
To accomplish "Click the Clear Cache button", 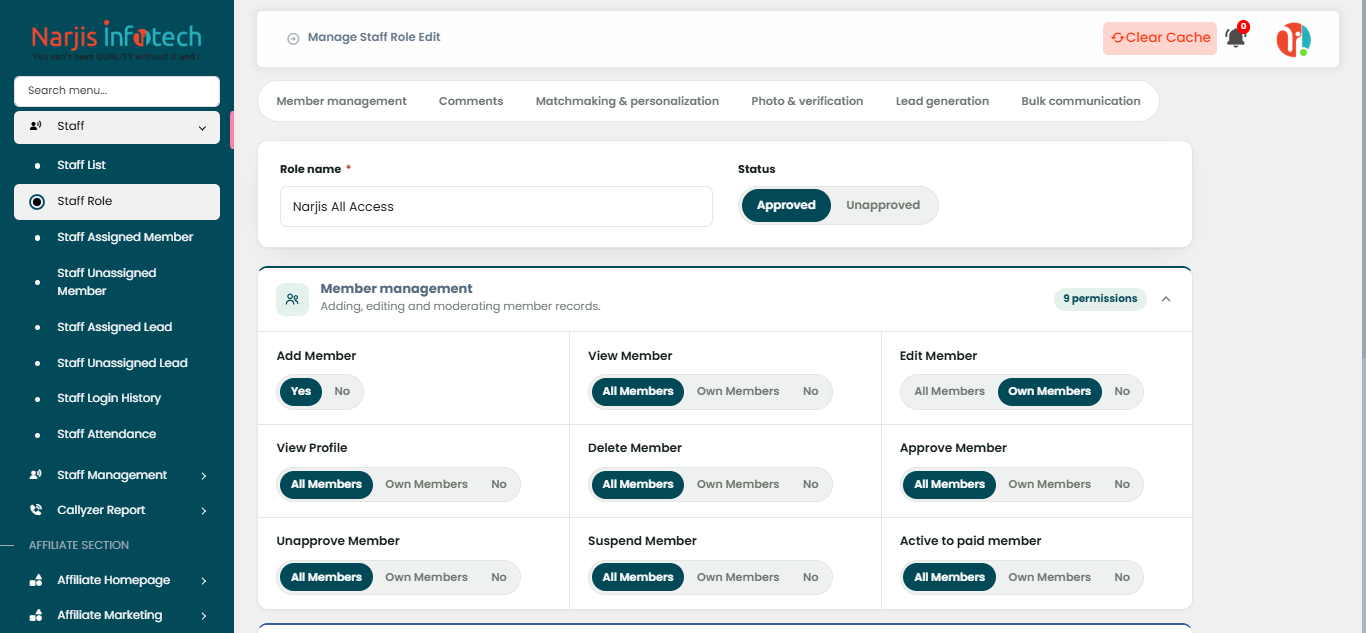I will (1160, 38).
